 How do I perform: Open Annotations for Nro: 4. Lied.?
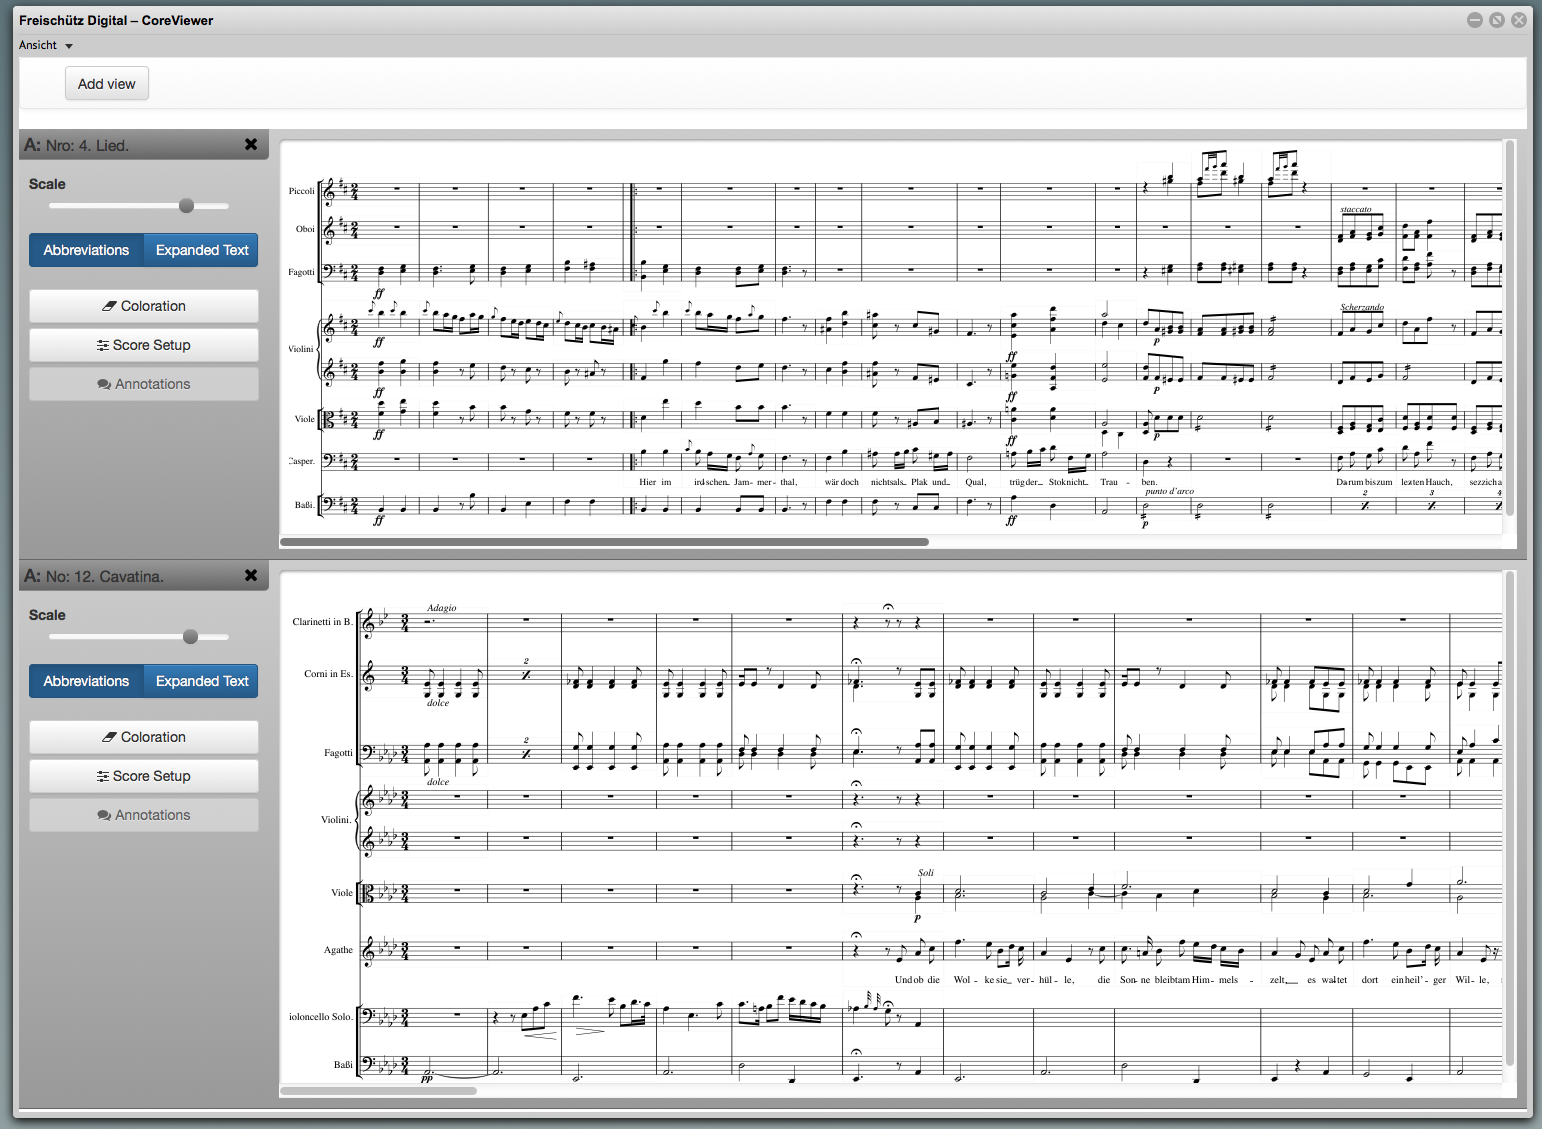point(144,384)
